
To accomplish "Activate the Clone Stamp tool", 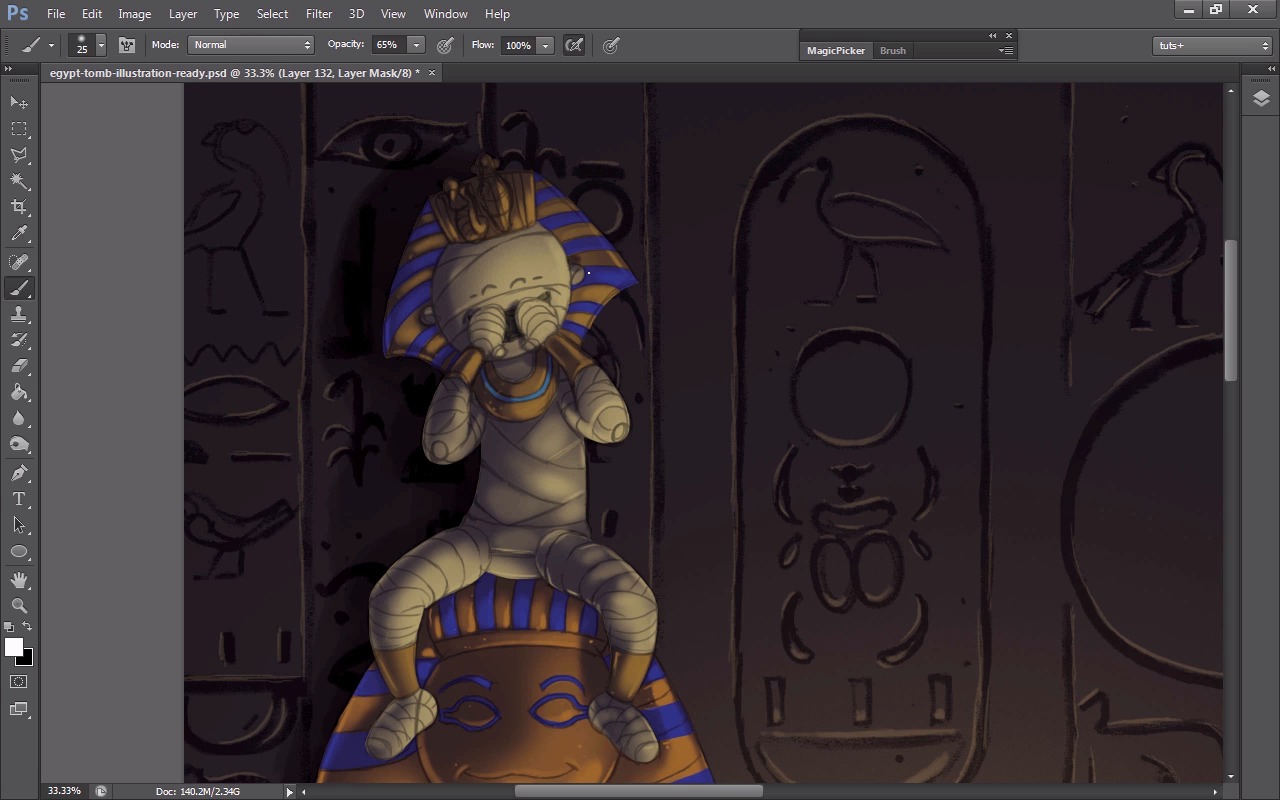I will tap(19, 314).
